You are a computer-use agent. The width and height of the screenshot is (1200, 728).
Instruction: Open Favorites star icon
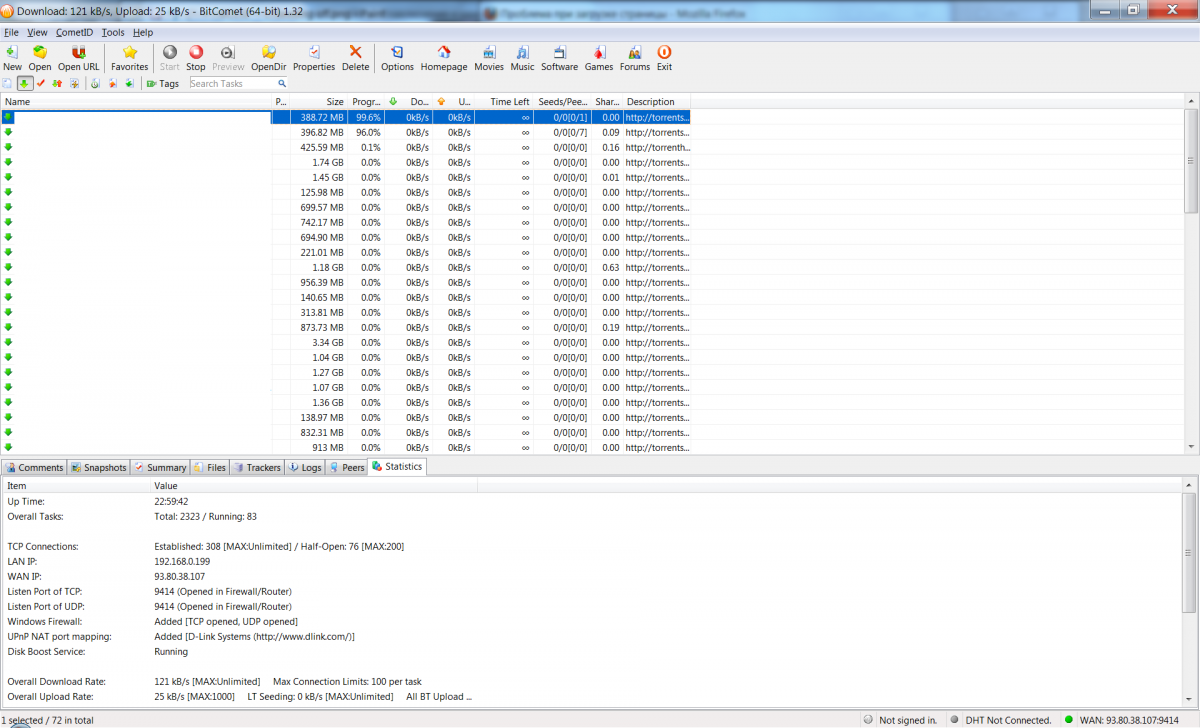click(130, 58)
